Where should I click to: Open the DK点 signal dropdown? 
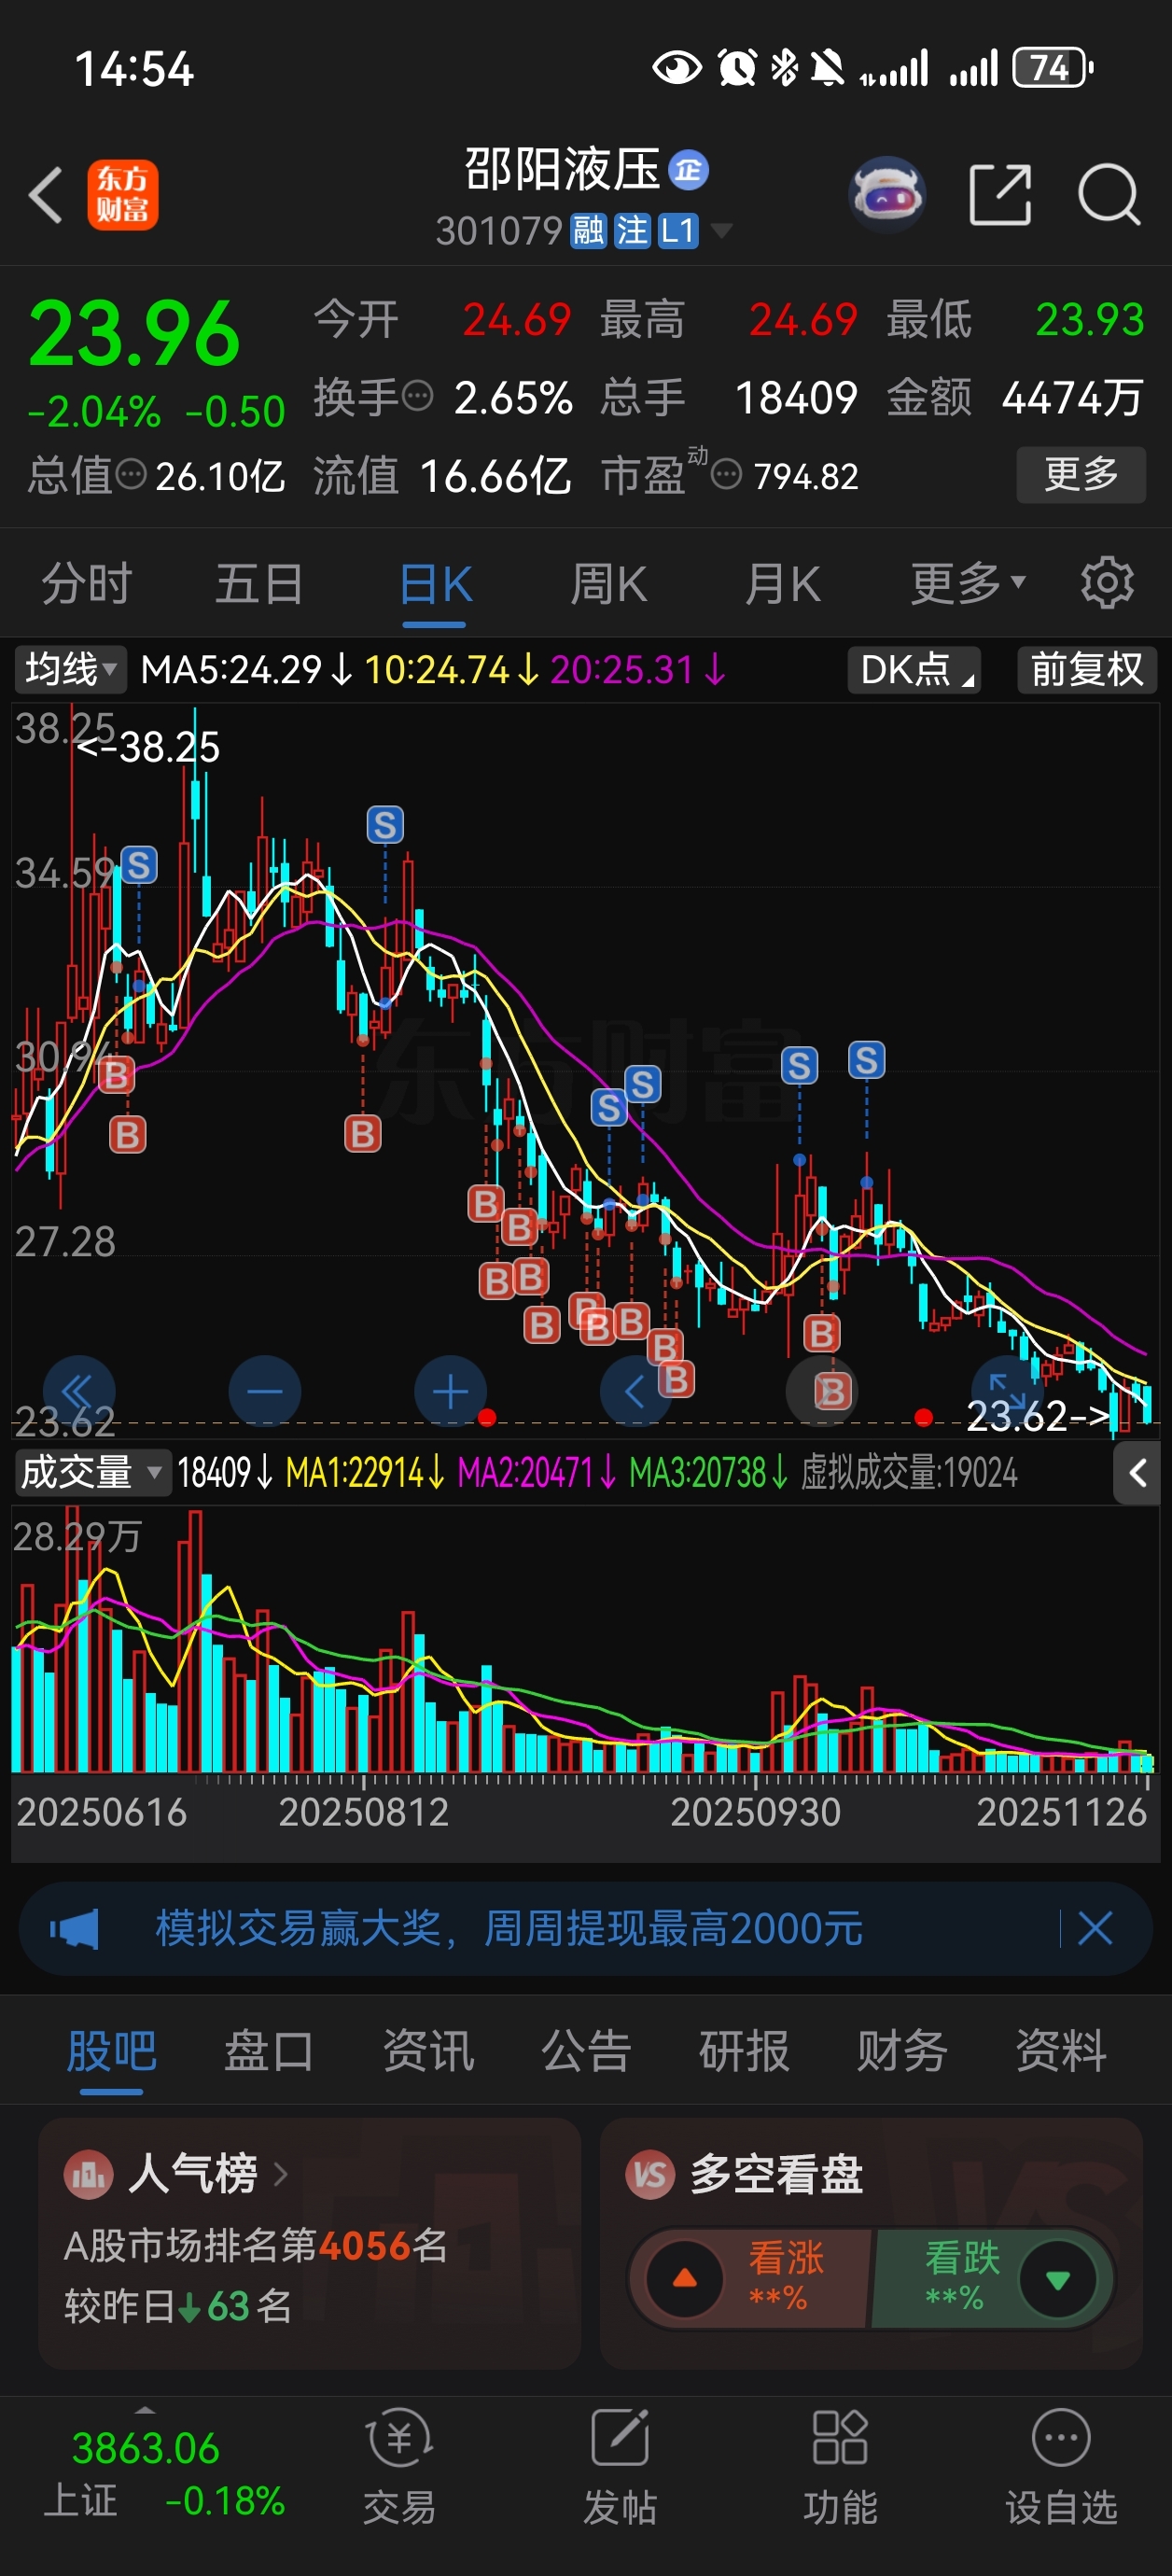[914, 669]
